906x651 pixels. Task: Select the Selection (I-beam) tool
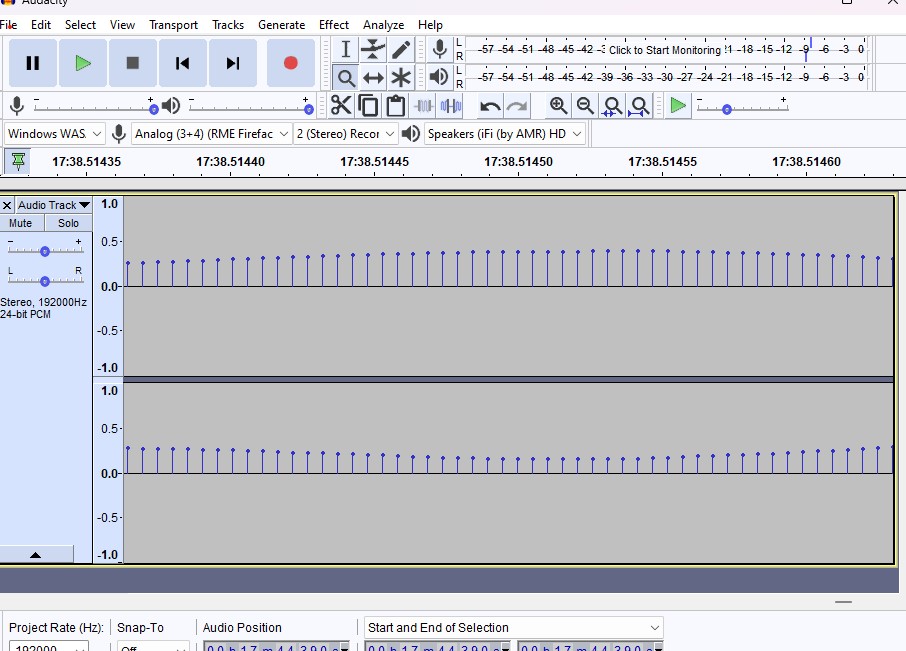click(x=346, y=50)
